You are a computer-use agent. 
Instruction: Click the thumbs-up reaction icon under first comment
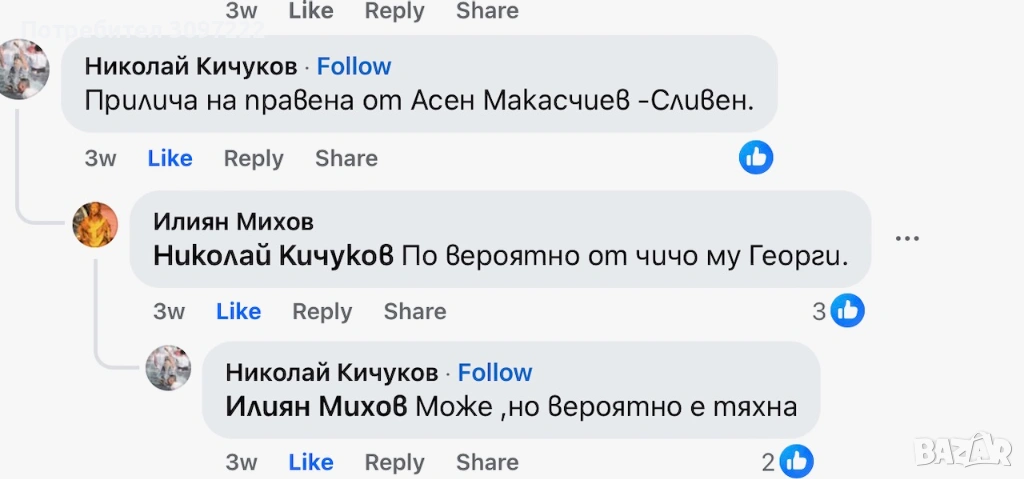click(x=756, y=157)
